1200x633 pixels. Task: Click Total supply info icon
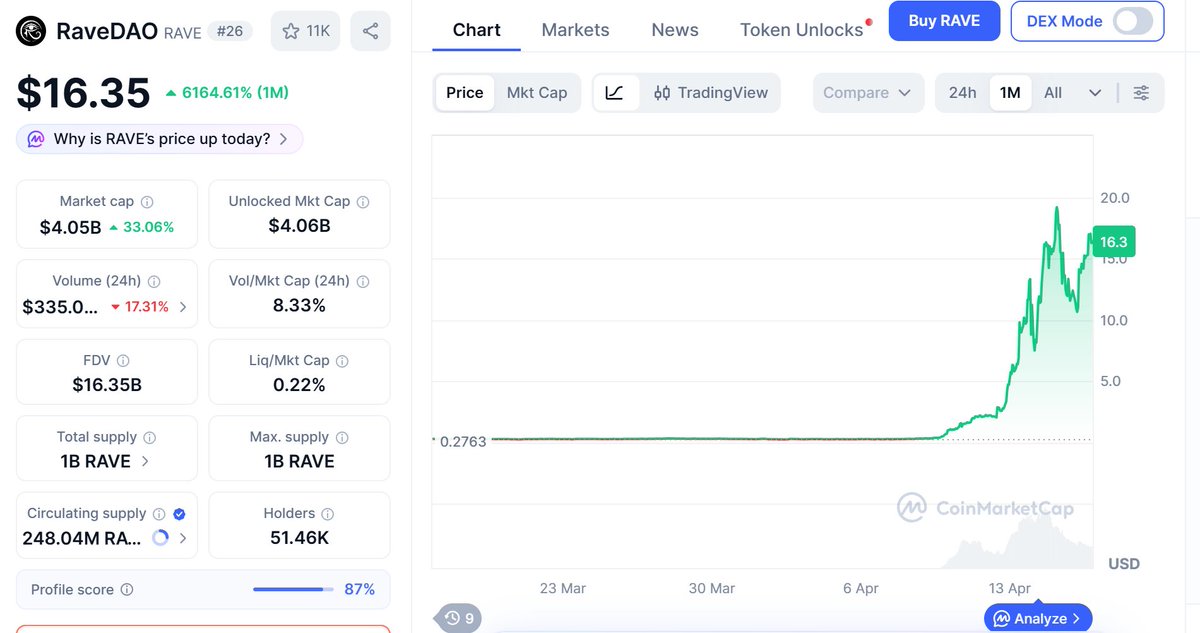150,438
